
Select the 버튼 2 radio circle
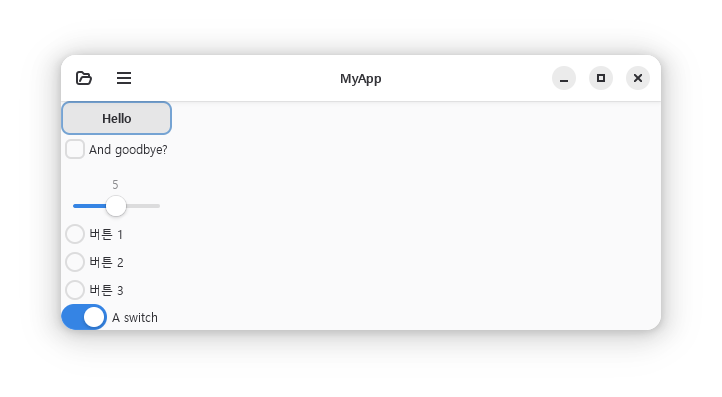[75, 262]
